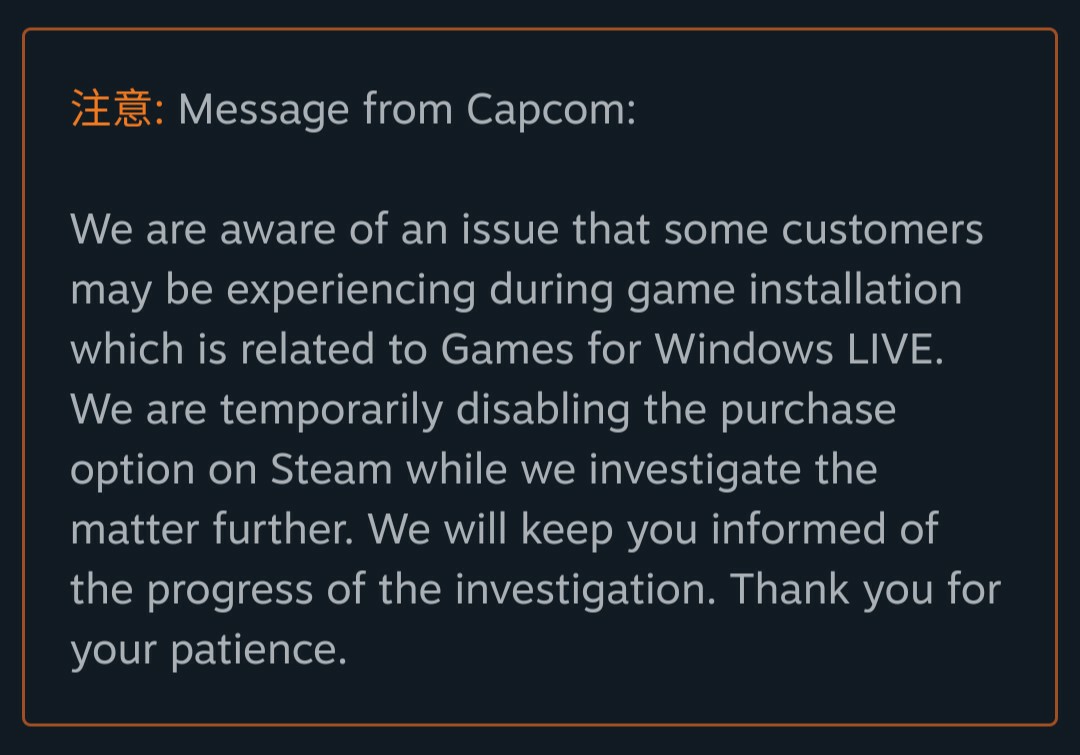1080x755 pixels.
Task: Click the text 'Games for Windows LIVE'
Action: pyautogui.click(x=689, y=350)
